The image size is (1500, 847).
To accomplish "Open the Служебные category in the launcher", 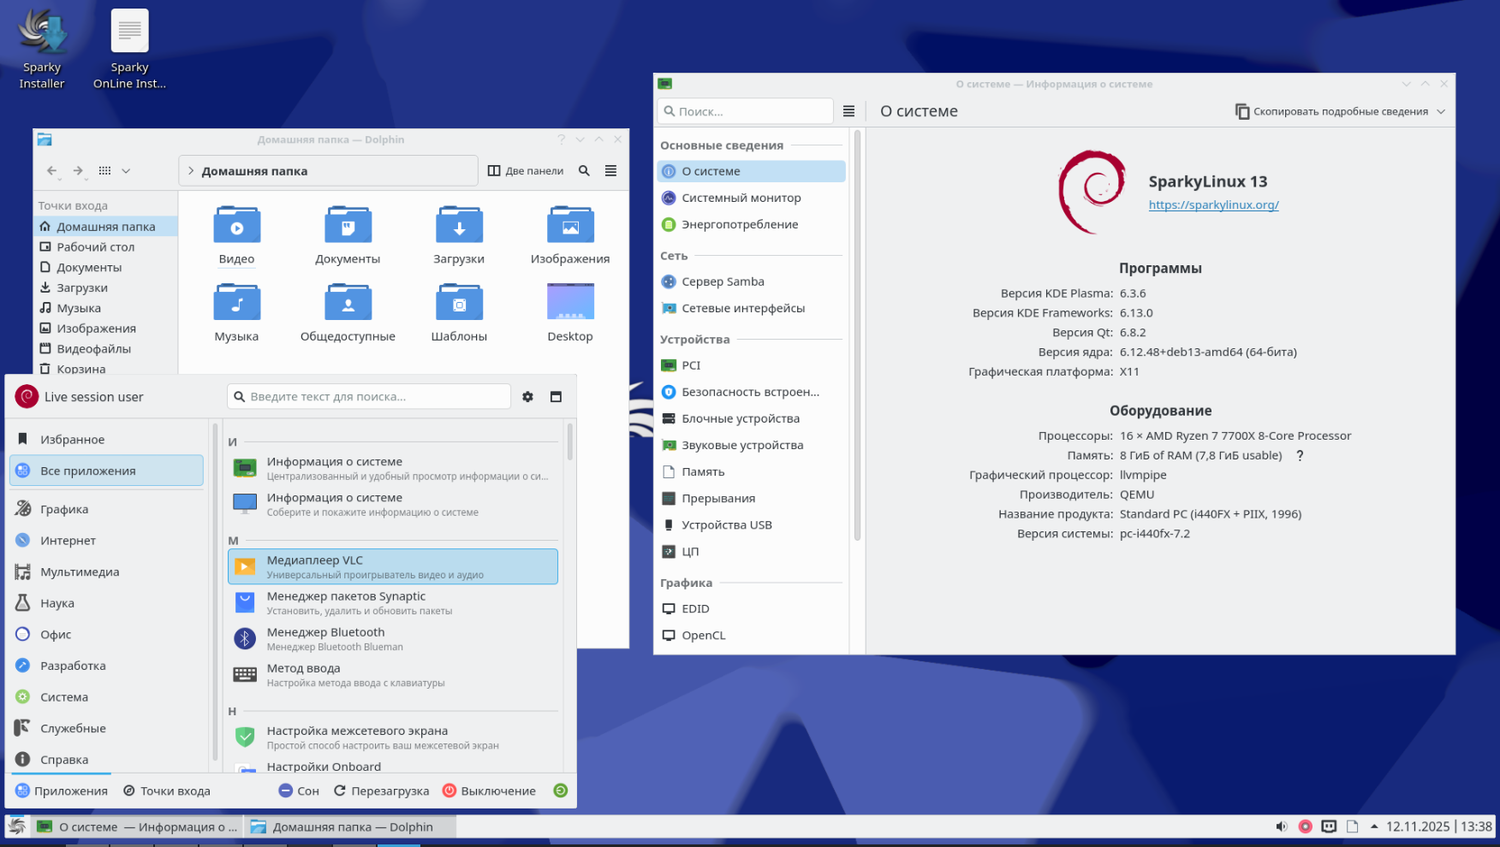I will [x=106, y=728].
